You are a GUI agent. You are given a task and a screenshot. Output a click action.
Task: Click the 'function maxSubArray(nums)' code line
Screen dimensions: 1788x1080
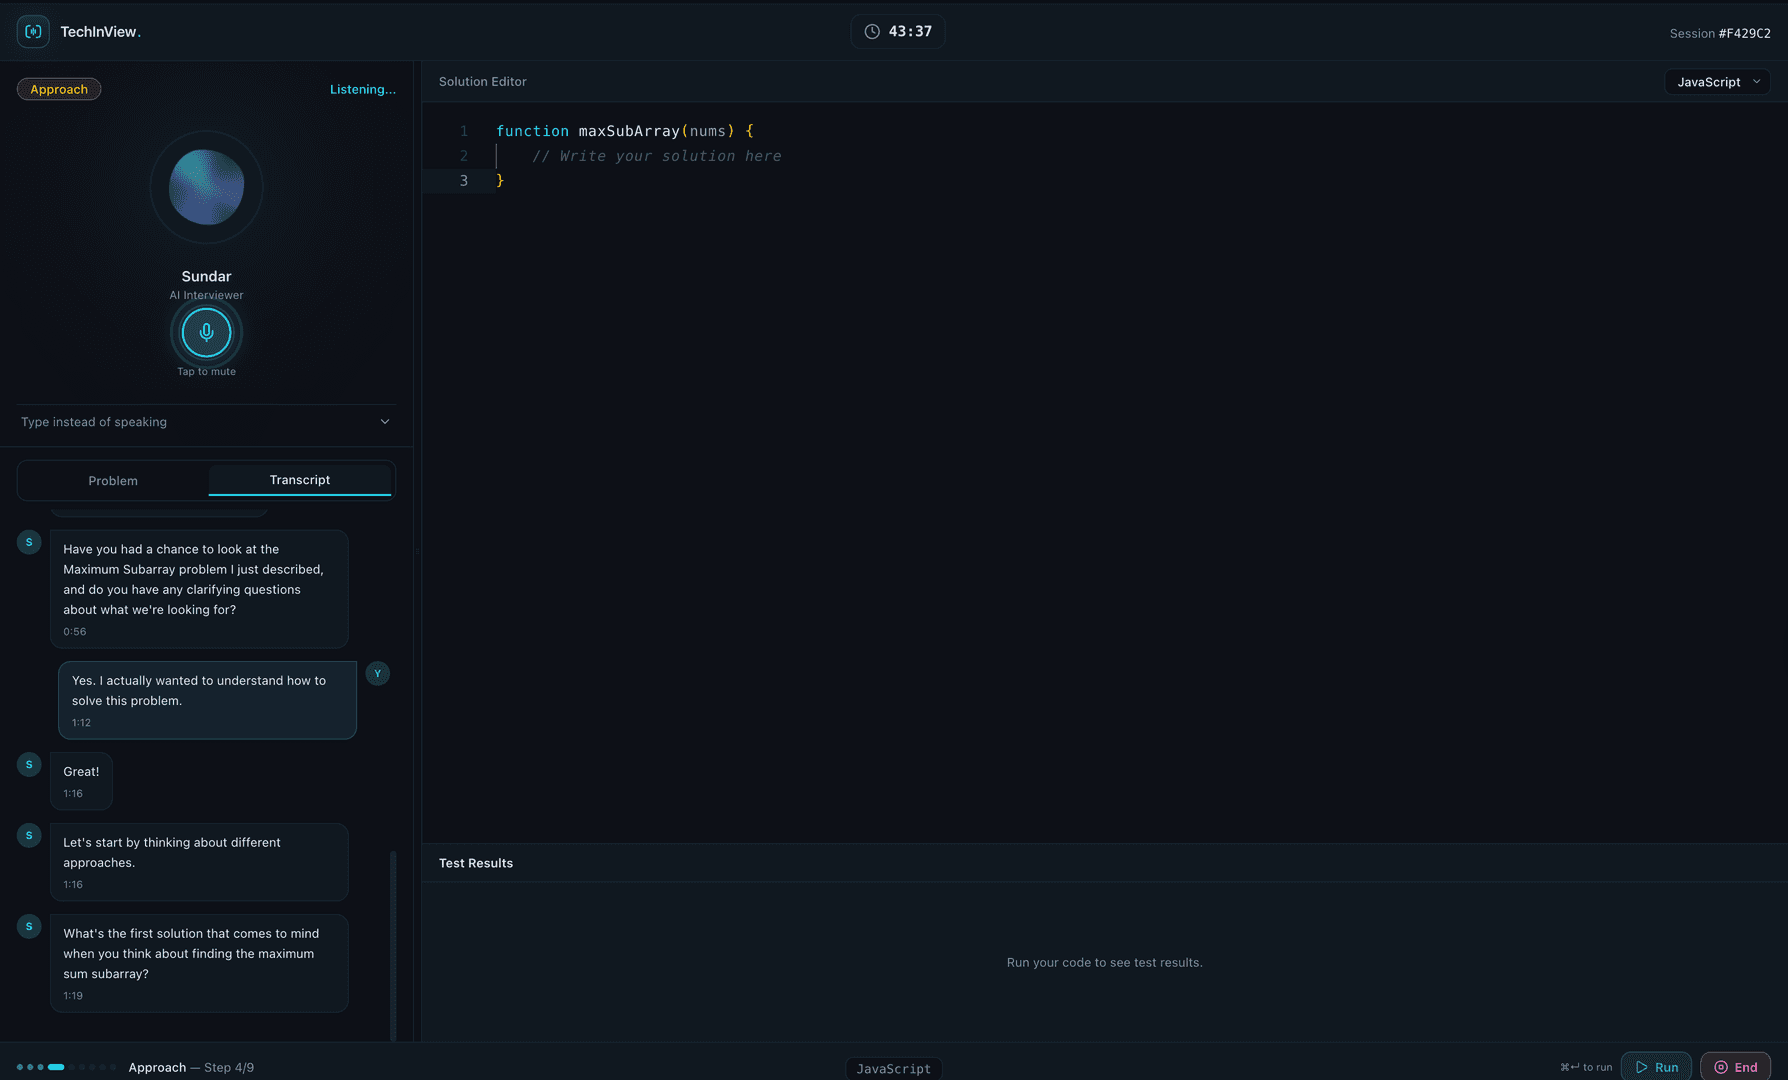coord(625,131)
